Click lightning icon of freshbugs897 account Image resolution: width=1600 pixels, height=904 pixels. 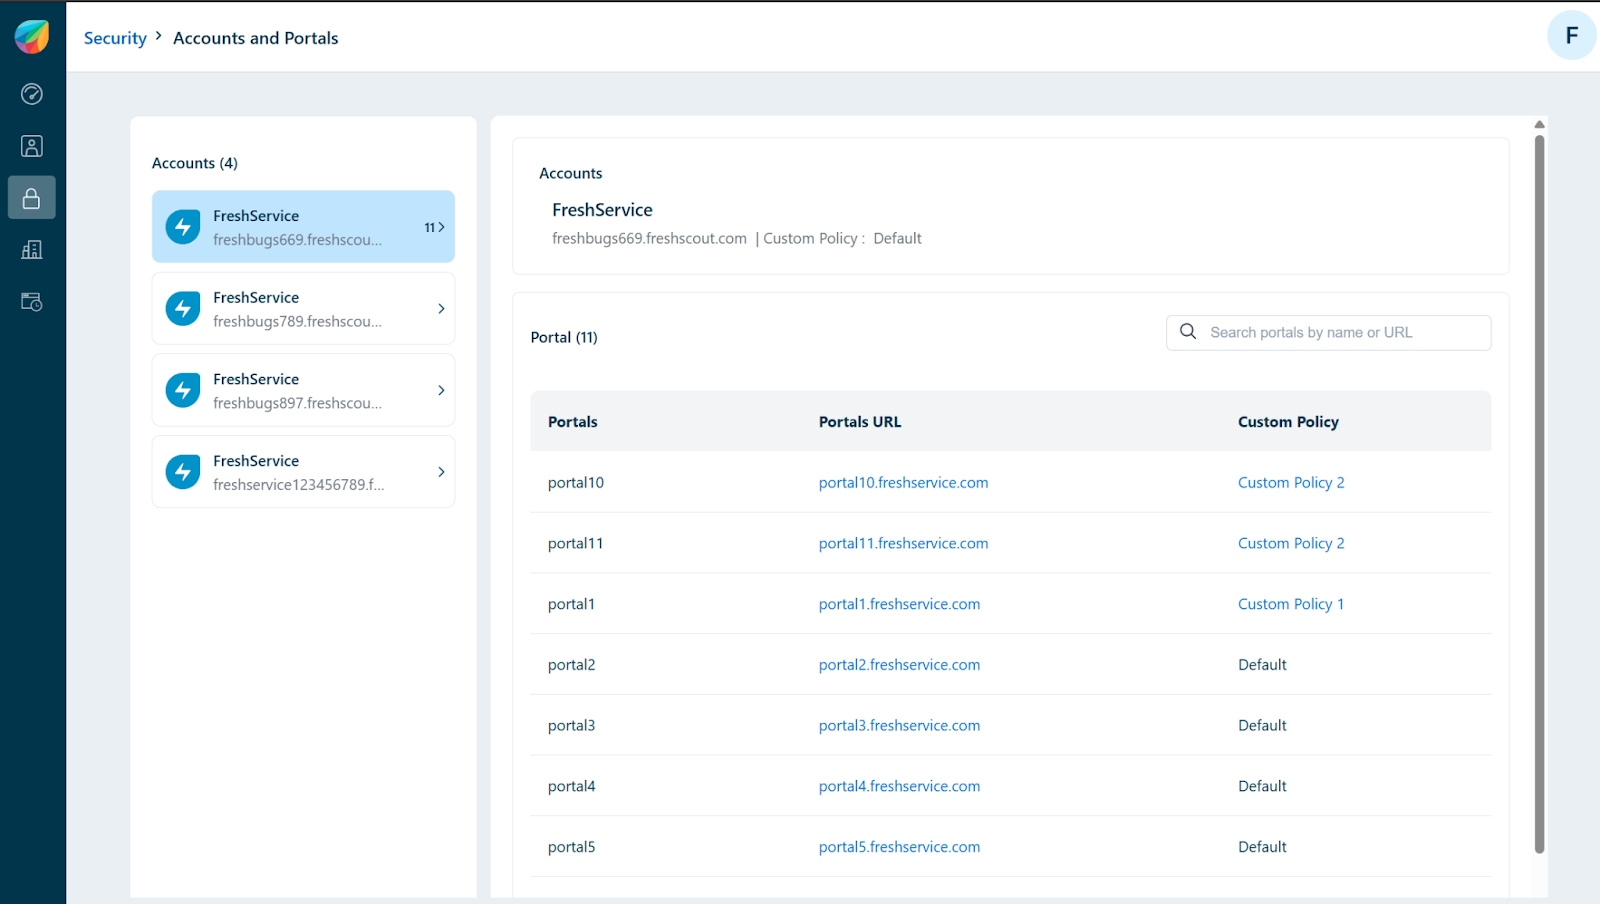[x=183, y=390]
